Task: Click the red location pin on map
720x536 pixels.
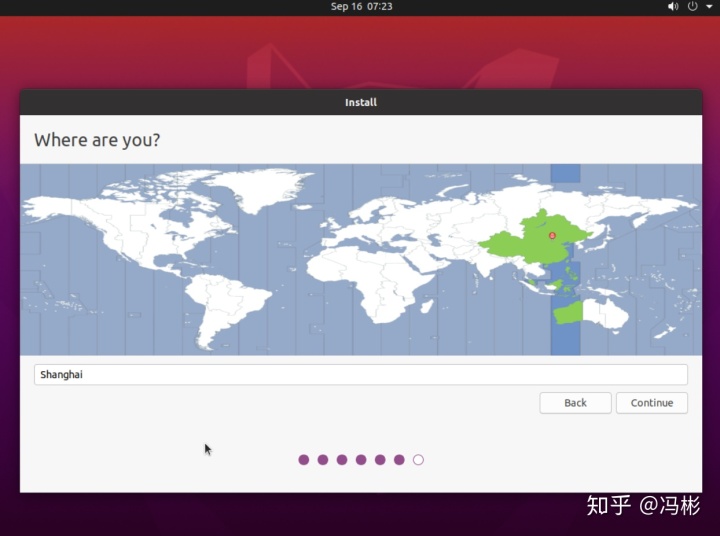Action: tap(552, 236)
